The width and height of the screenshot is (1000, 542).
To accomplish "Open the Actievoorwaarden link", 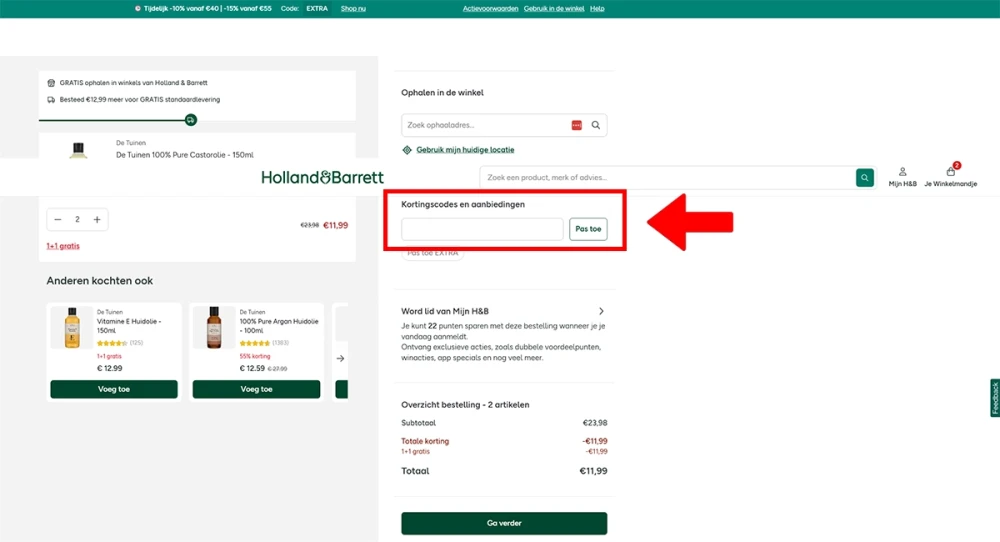I will pyautogui.click(x=490, y=8).
